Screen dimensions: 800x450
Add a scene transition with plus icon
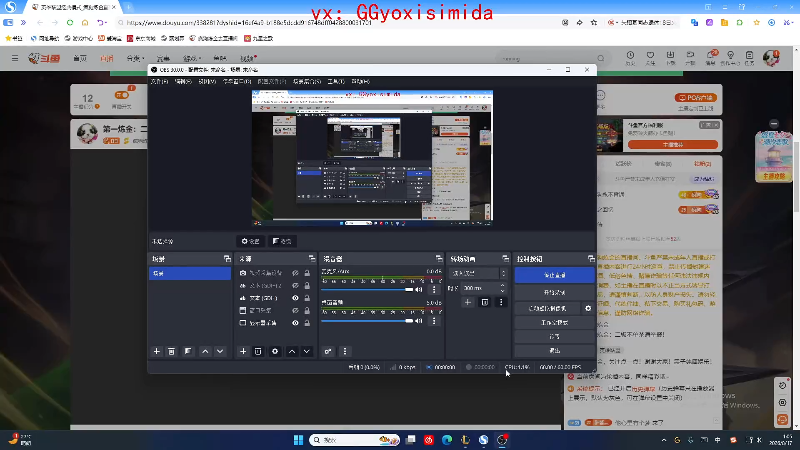[468, 303]
